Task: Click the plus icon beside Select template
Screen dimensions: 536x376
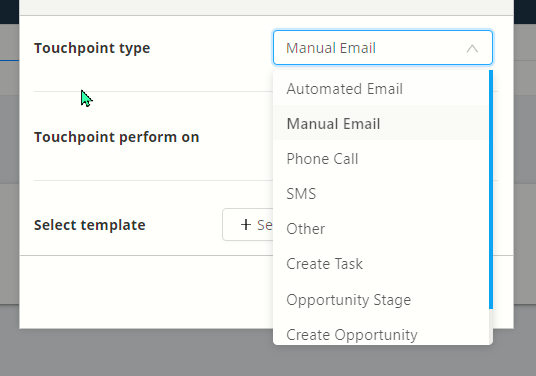Action: tap(246, 225)
